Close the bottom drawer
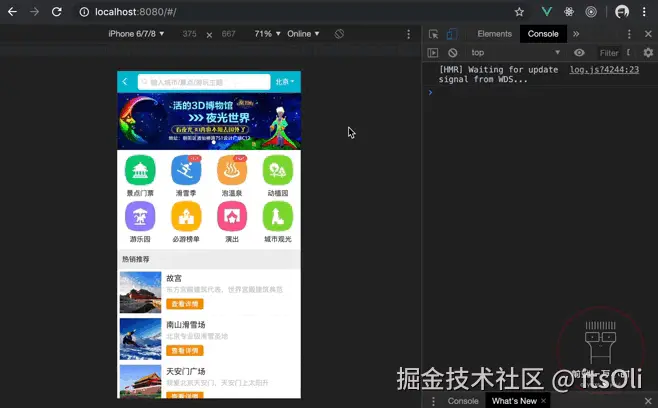The width and height of the screenshot is (658, 408). 648,401
